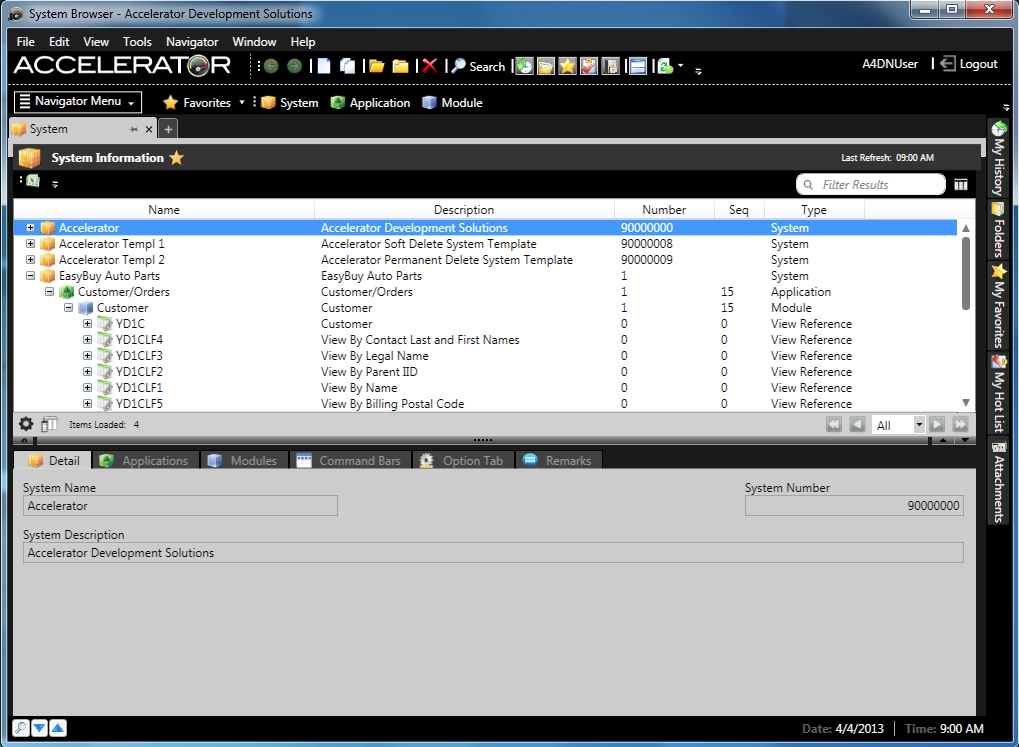
Task: Pin the System tab
Action: 133,129
